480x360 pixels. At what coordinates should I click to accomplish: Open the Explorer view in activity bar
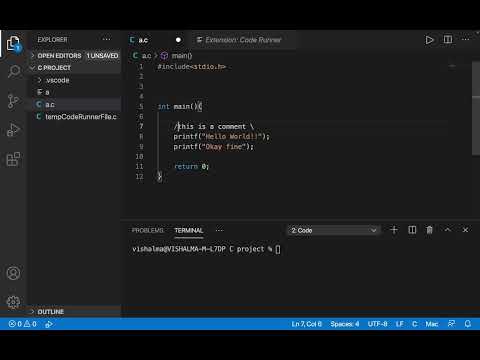(13, 43)
